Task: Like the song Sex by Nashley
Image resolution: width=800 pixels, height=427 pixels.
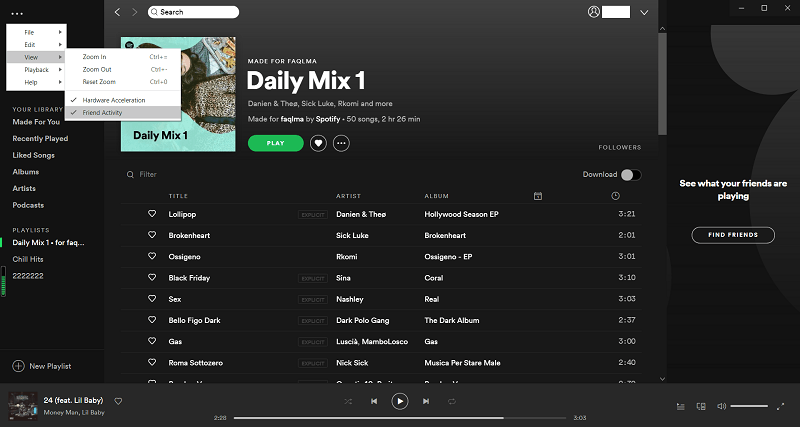Action: tap(152, 298)
